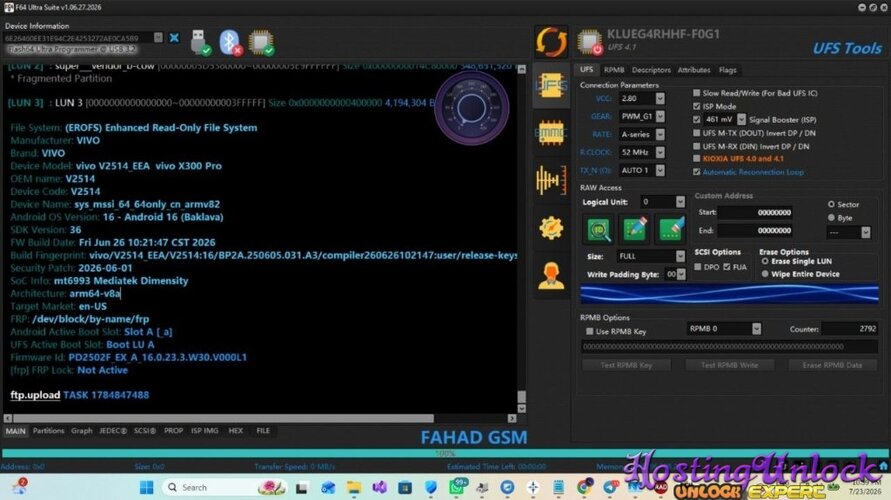Viewport: 891px width, 500px height.
Task: Open RPMB 0 region dropdown
Action: coord(756,328)
